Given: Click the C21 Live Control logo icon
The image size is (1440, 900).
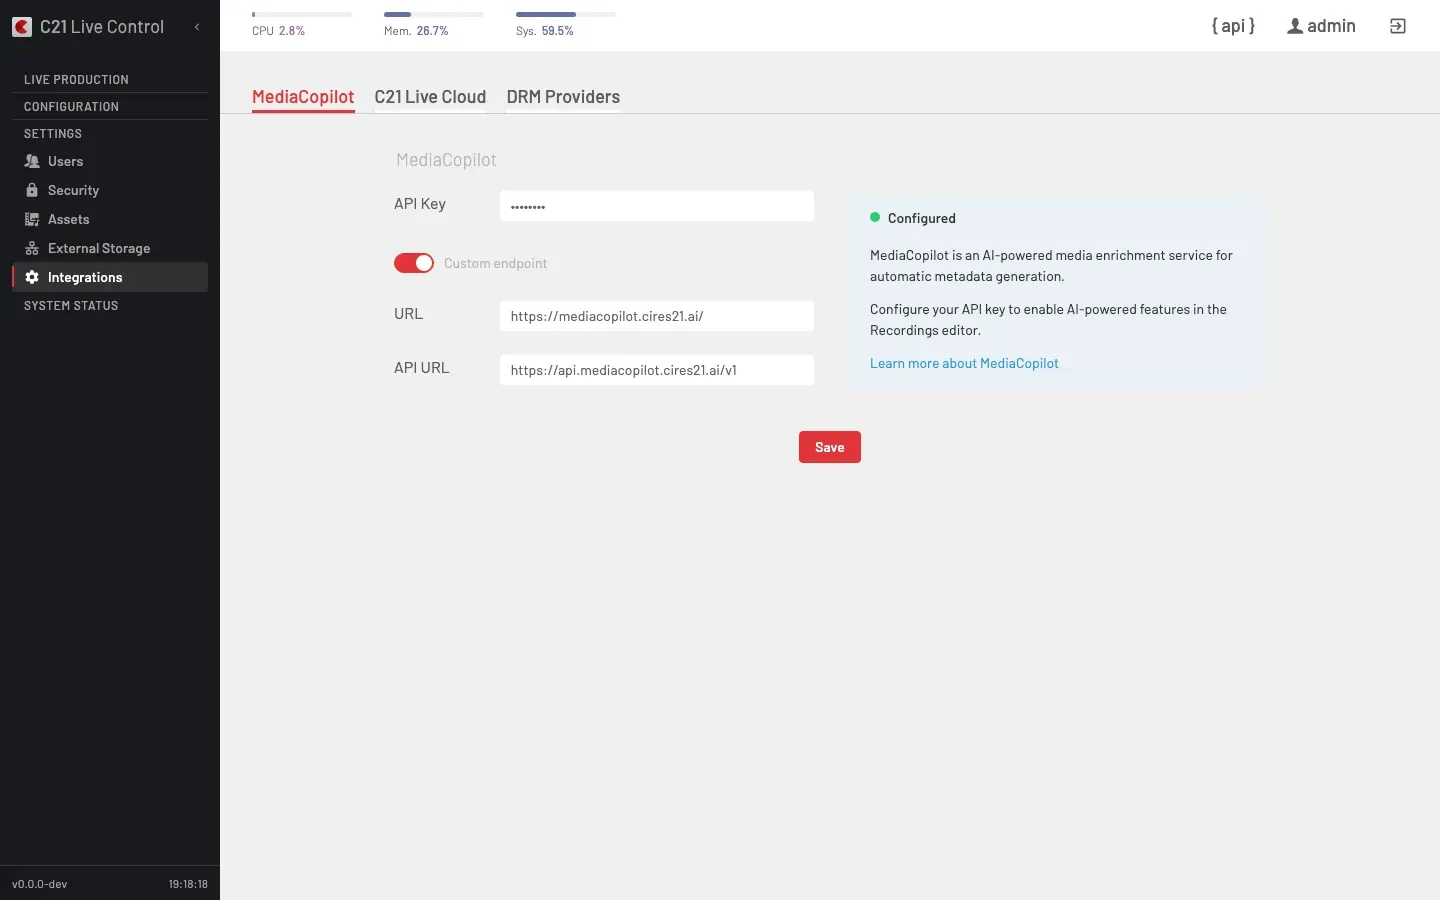Looking at the screenshot, I should click(22, 27).
